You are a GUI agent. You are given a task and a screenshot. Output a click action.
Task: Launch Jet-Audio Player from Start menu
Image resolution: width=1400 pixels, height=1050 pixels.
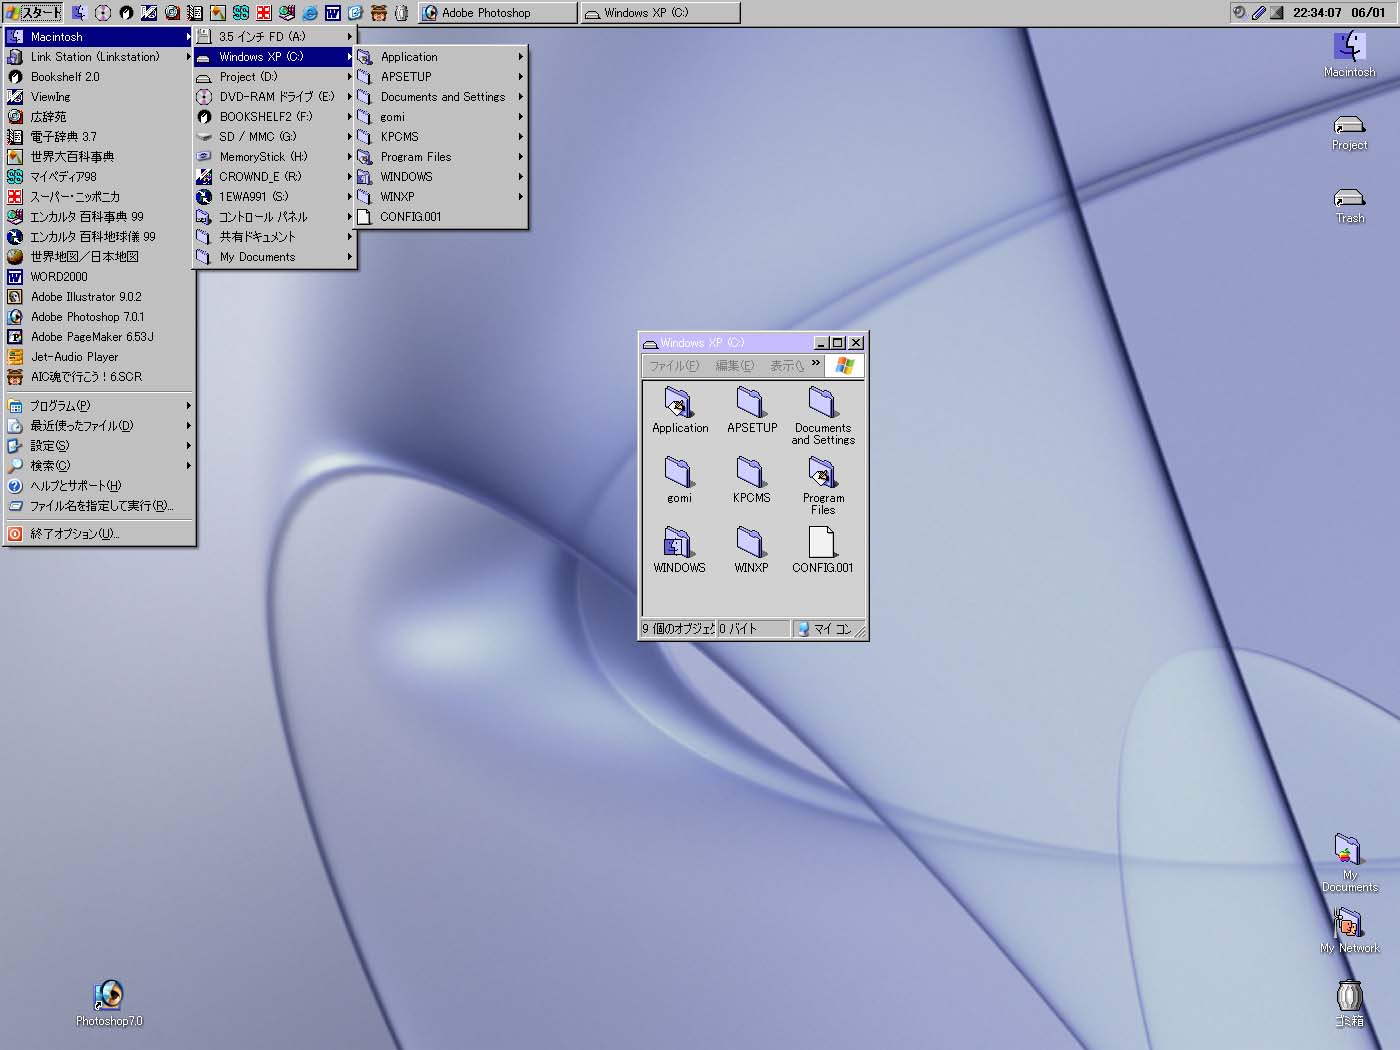click(98, 356)
